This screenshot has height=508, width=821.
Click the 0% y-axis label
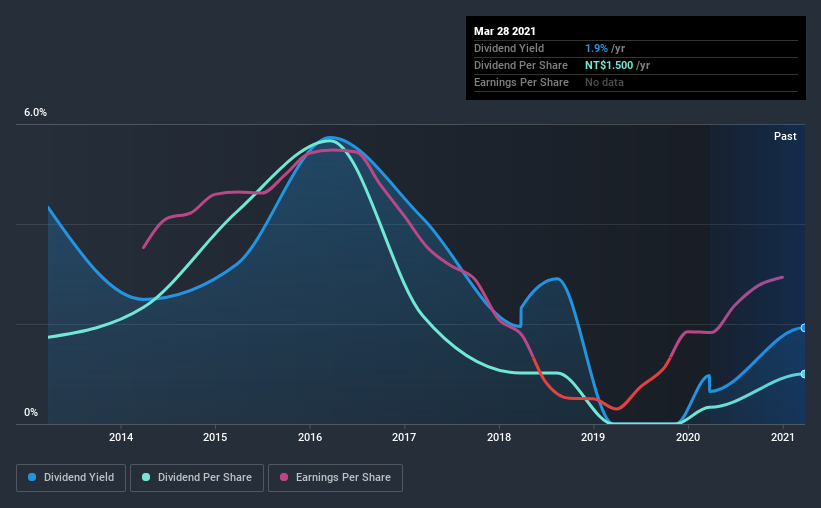[x=31, y=413]
